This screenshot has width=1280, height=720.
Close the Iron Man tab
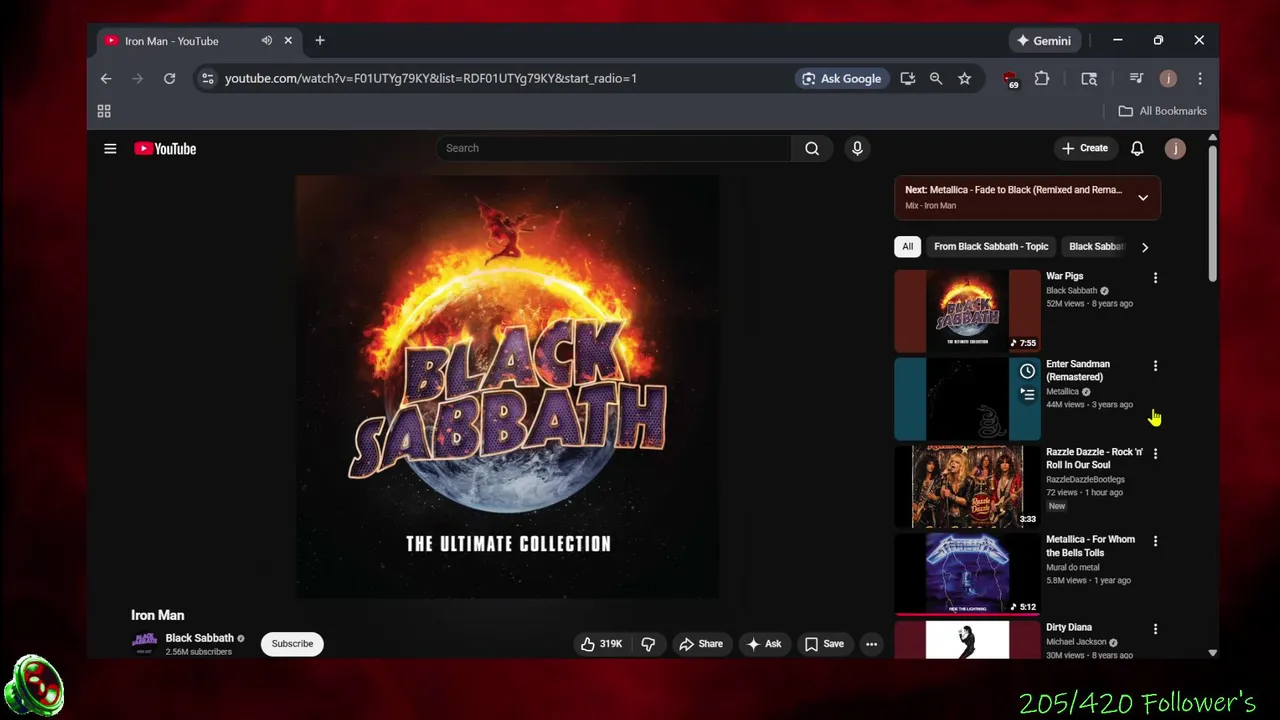[288, 41]
